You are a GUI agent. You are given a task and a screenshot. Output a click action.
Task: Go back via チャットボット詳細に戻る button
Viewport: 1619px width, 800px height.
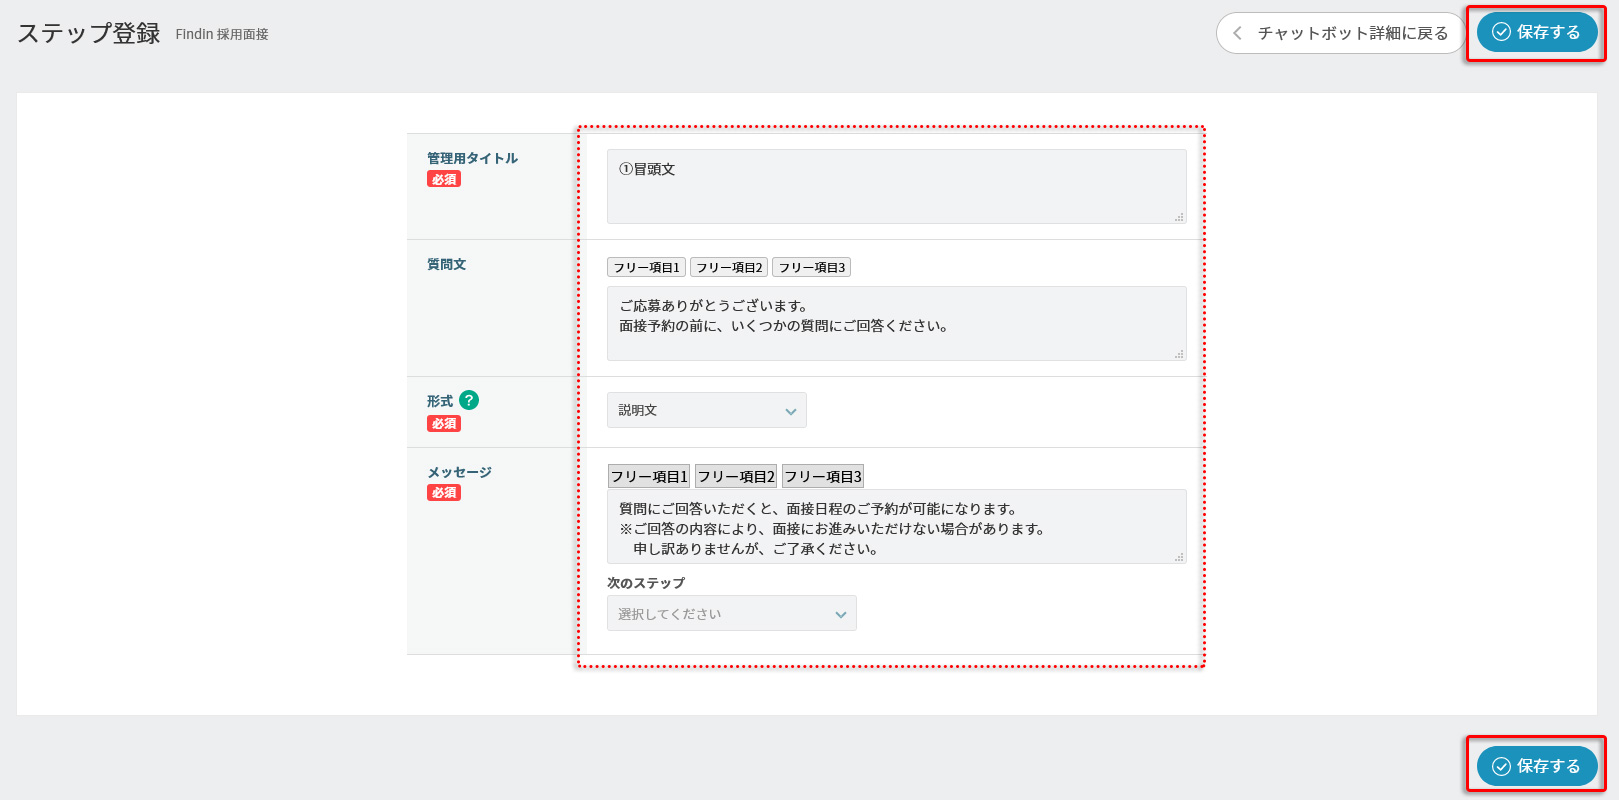(x=1340, y=33)
